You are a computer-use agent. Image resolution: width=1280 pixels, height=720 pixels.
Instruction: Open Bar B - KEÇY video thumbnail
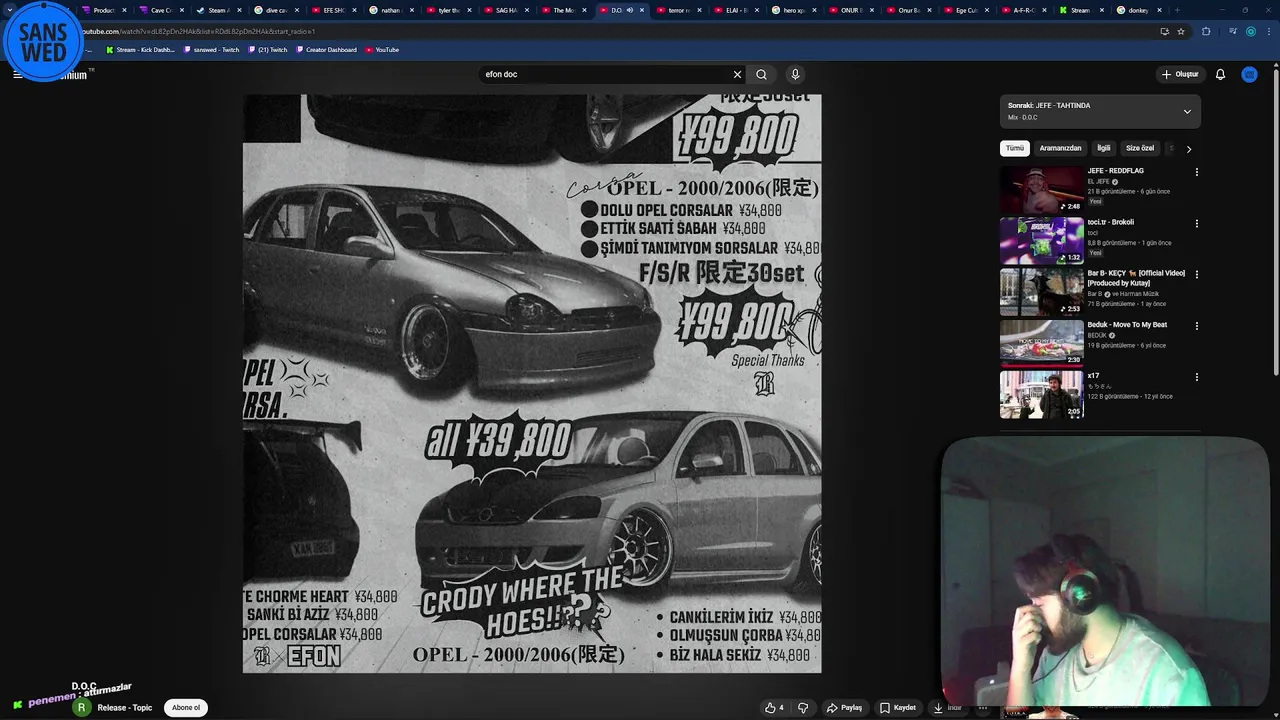(x=1042, y=291)
